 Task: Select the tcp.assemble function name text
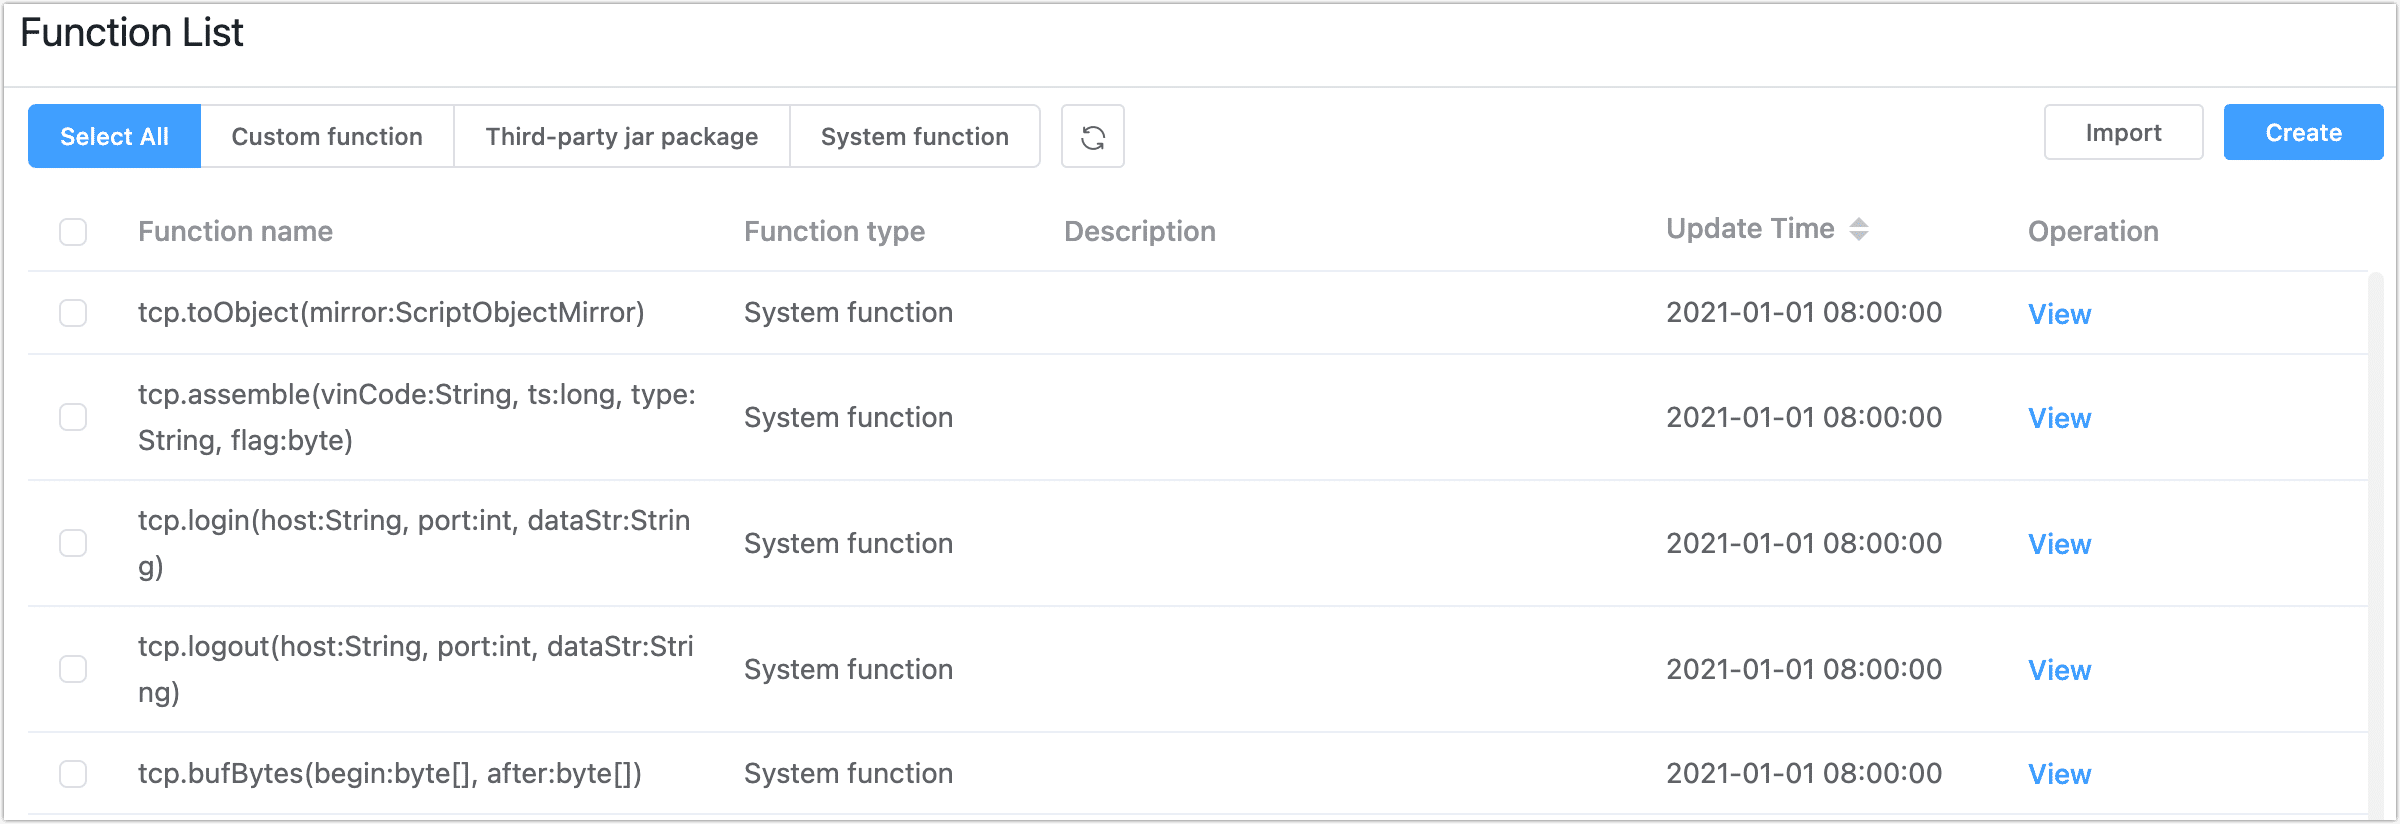pos(417,417)
